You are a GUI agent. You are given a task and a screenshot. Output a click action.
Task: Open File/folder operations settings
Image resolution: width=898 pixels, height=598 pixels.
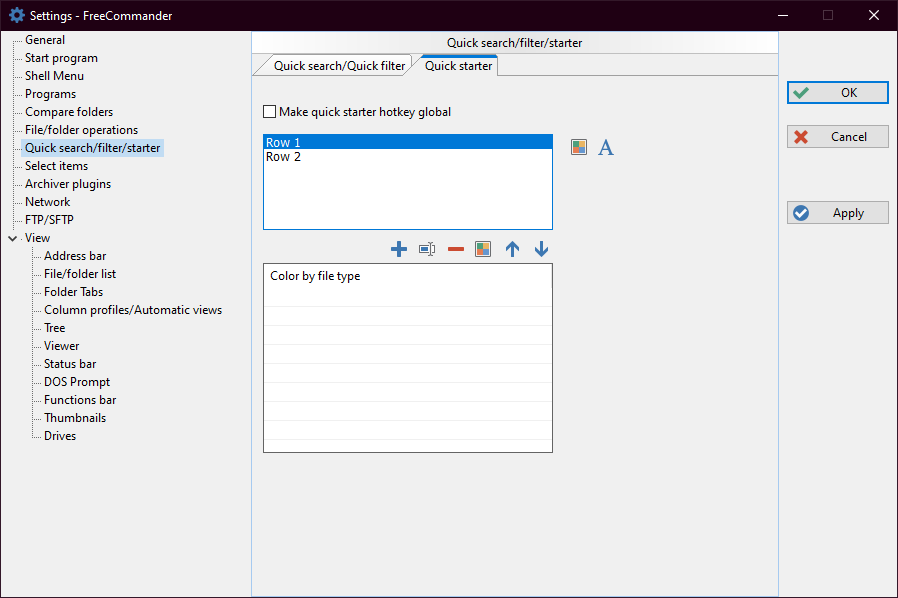[x=81, y=130]
